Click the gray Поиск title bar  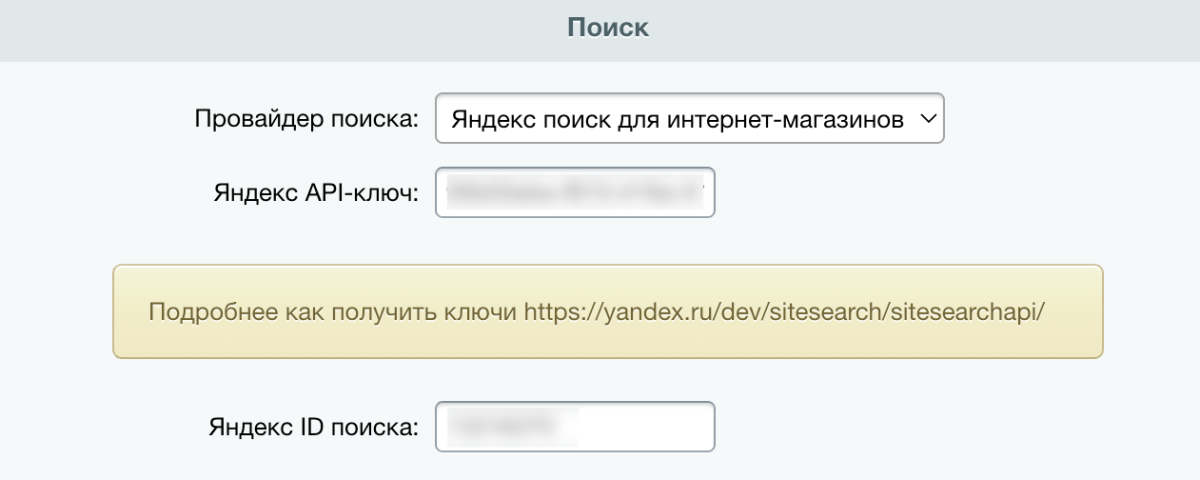click(x=600, y=30)
